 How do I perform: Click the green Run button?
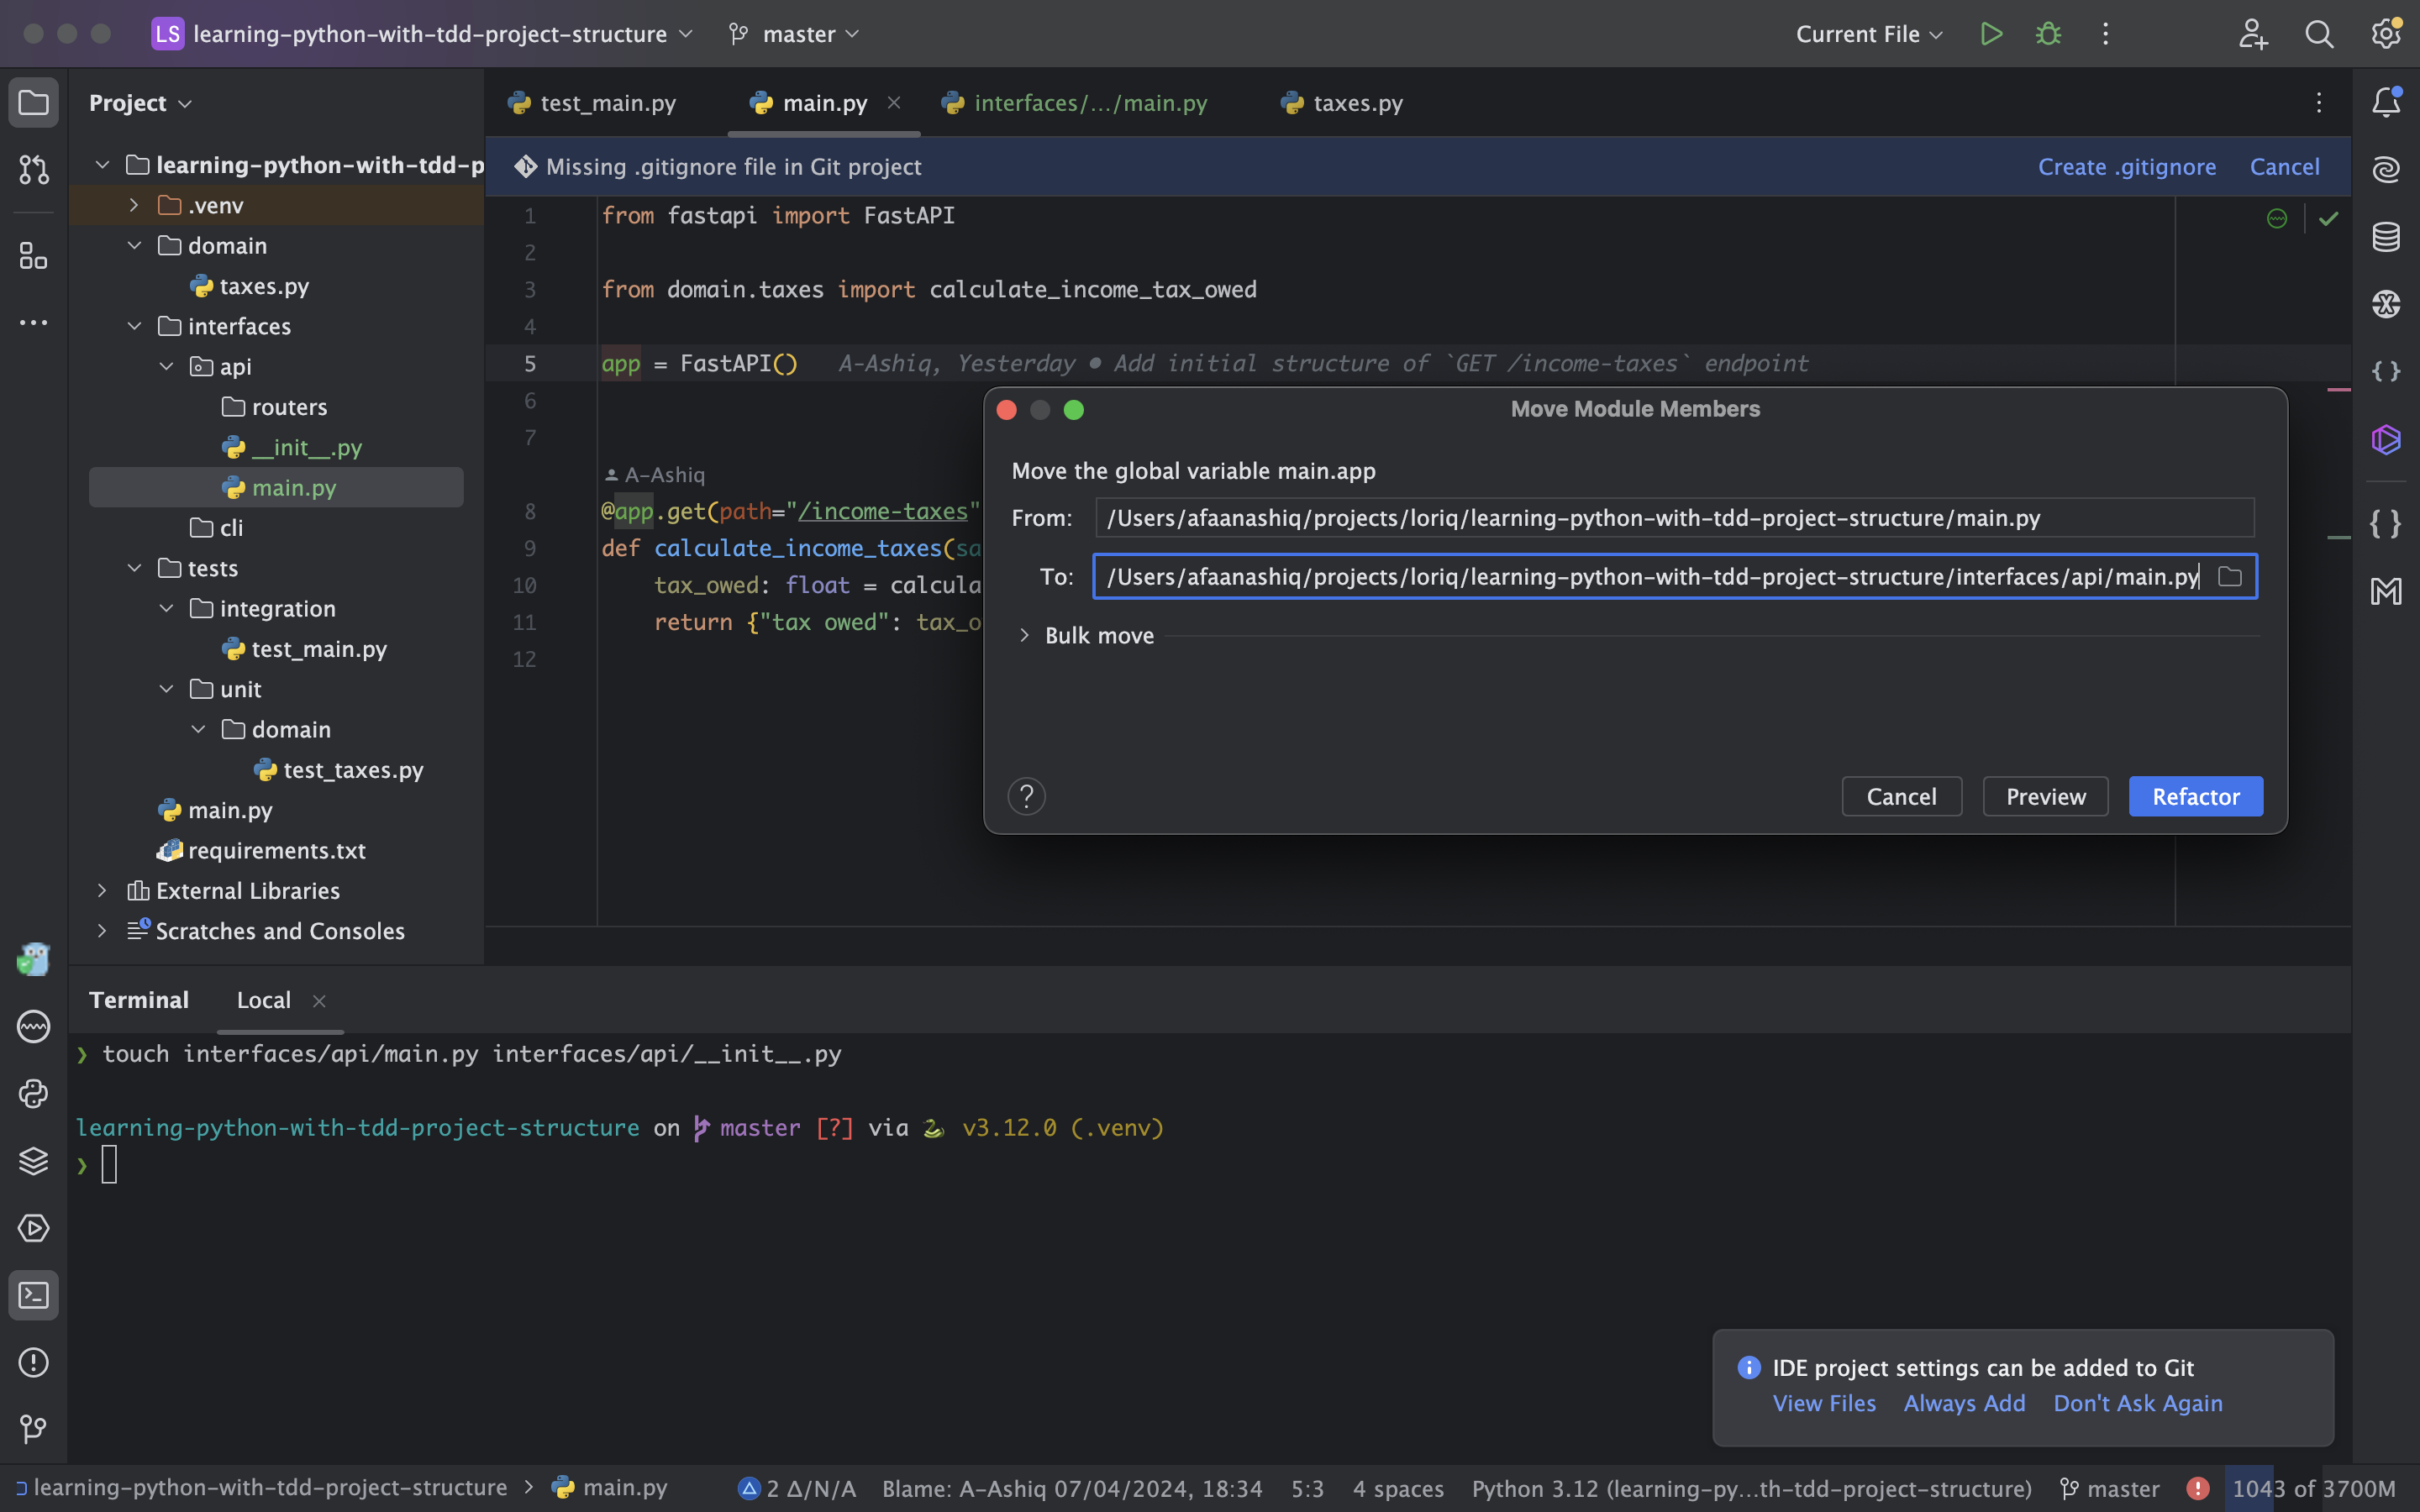(x=1991, y=34)
